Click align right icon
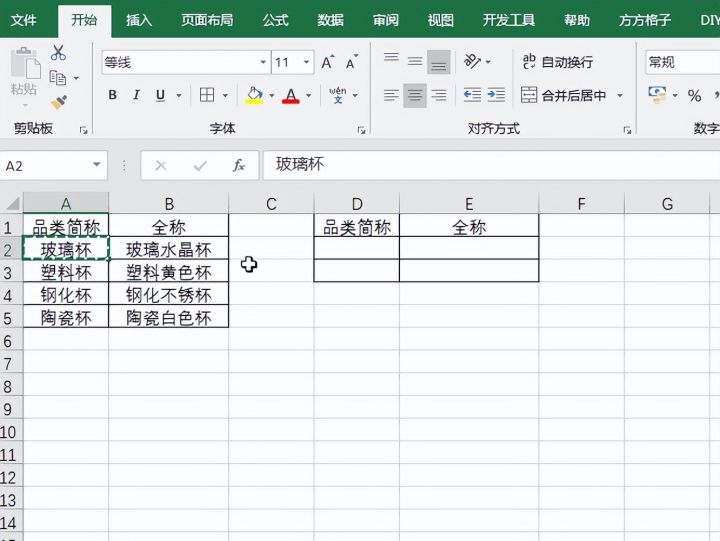 (439, 95)
